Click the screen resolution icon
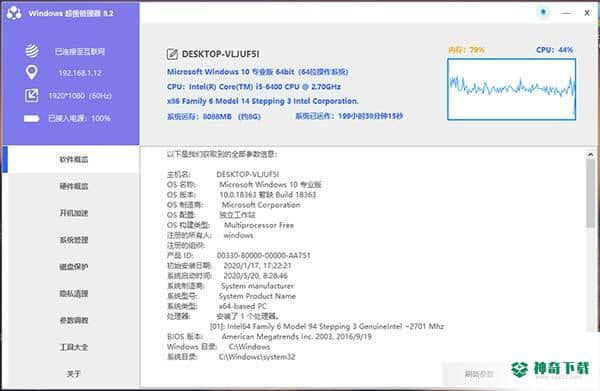The image size is (600, 391). [32, 95]
